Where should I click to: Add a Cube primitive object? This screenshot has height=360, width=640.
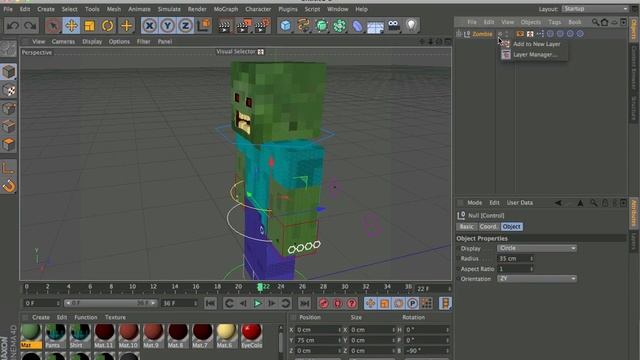(285, 26)
